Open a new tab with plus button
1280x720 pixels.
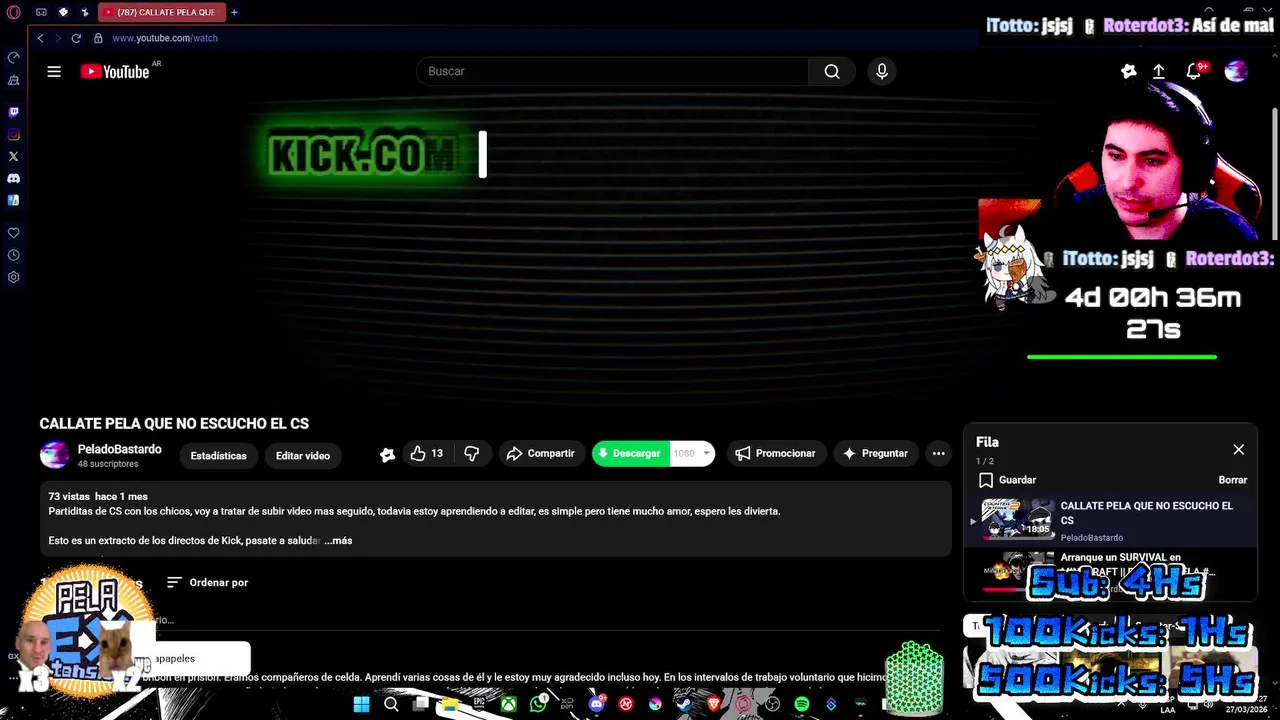234,12
